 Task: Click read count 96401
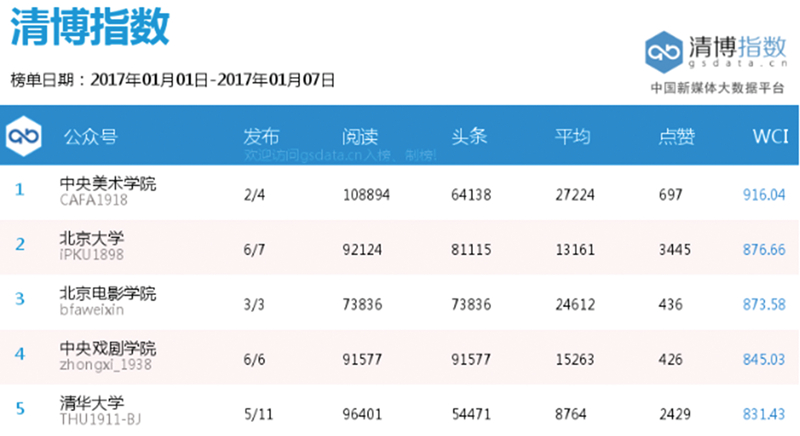362,414
